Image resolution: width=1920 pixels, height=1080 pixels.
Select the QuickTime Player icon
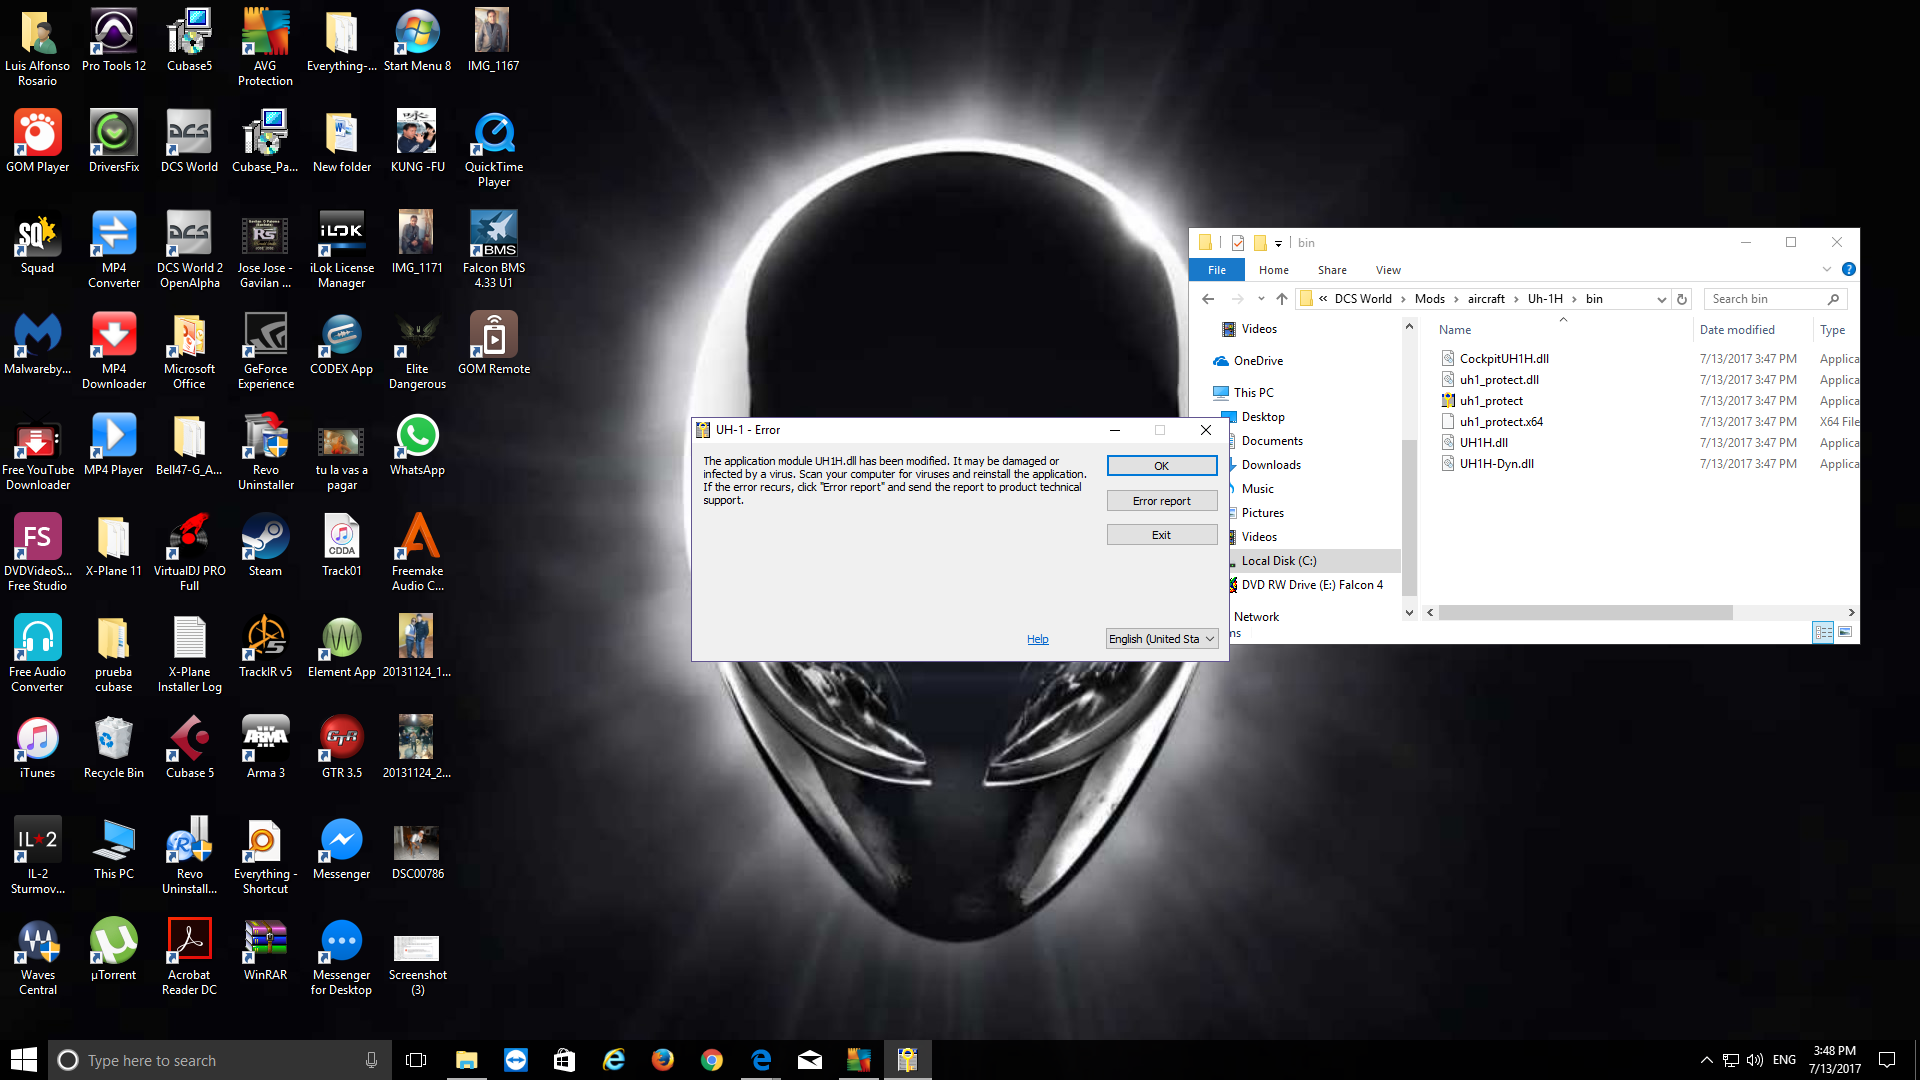coord(494,148)
